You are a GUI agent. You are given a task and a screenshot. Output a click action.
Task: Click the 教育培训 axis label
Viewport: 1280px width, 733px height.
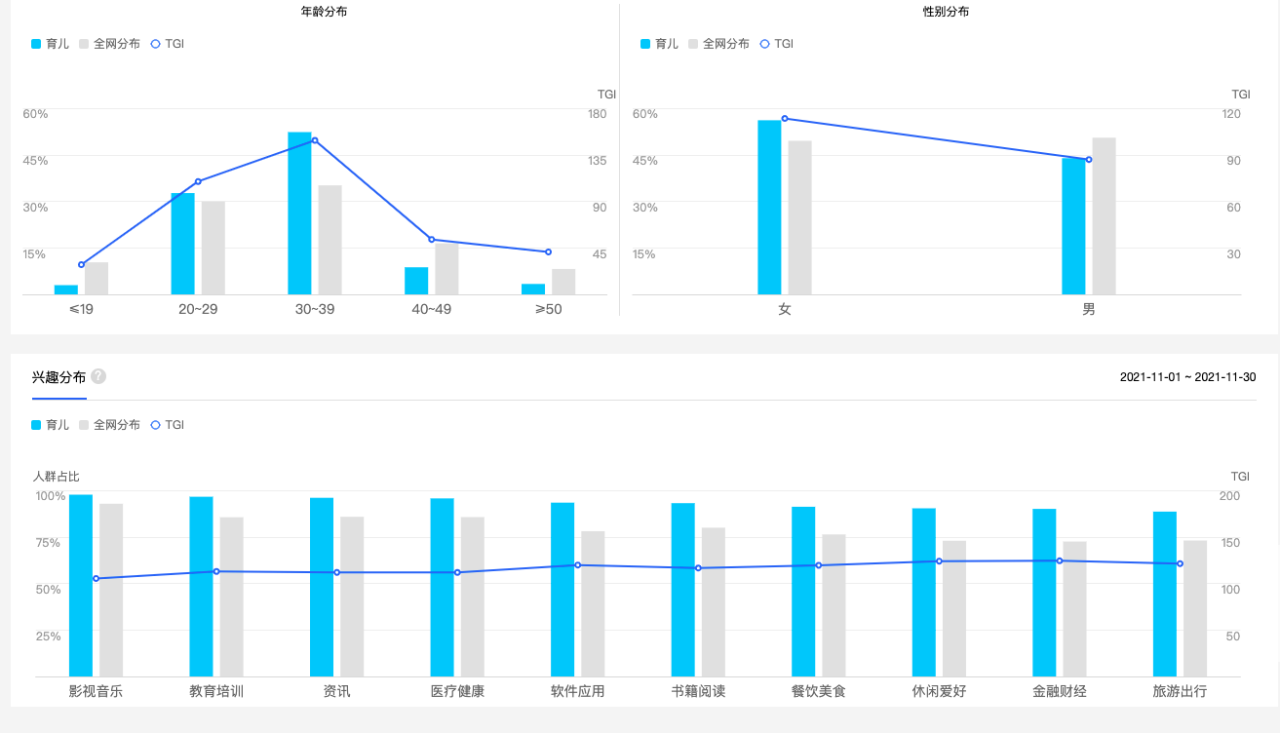pyautogui.click(x=217, y=691)
